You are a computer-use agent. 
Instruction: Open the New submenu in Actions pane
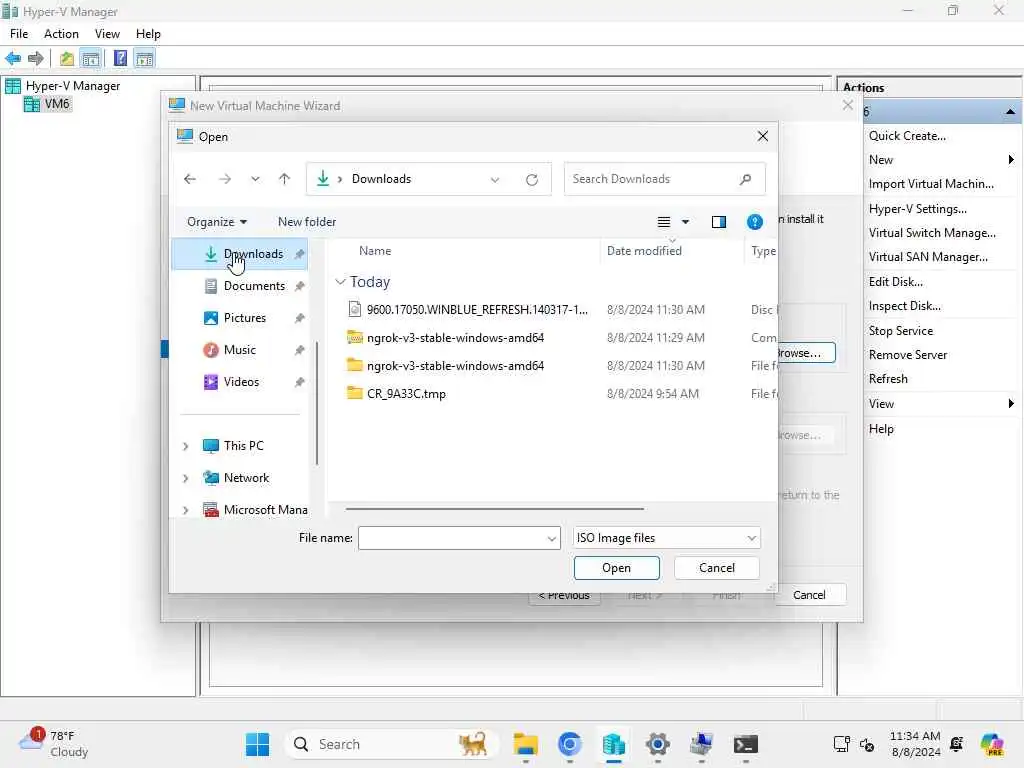[940, 160]
